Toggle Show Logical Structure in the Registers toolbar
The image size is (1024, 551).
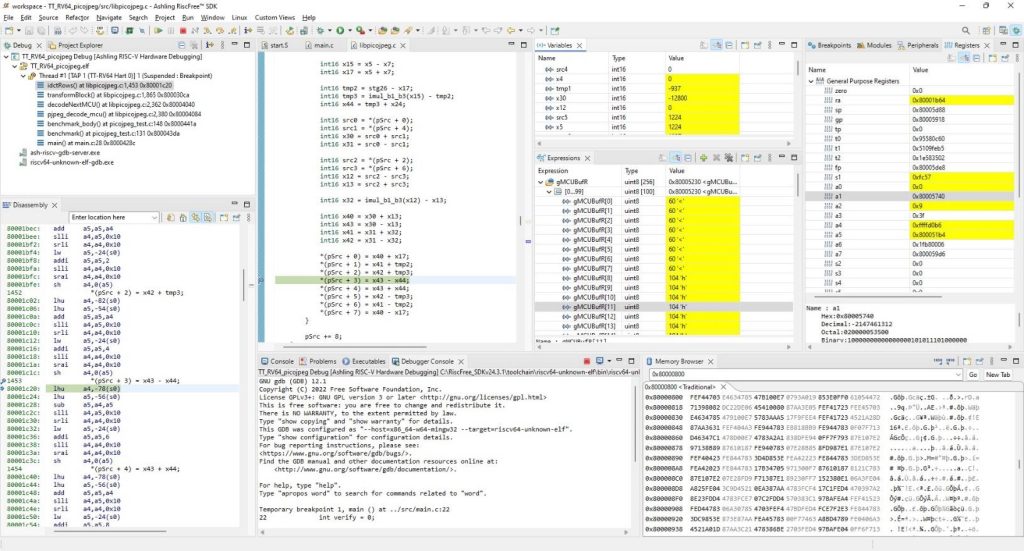[x=964, y=57]
